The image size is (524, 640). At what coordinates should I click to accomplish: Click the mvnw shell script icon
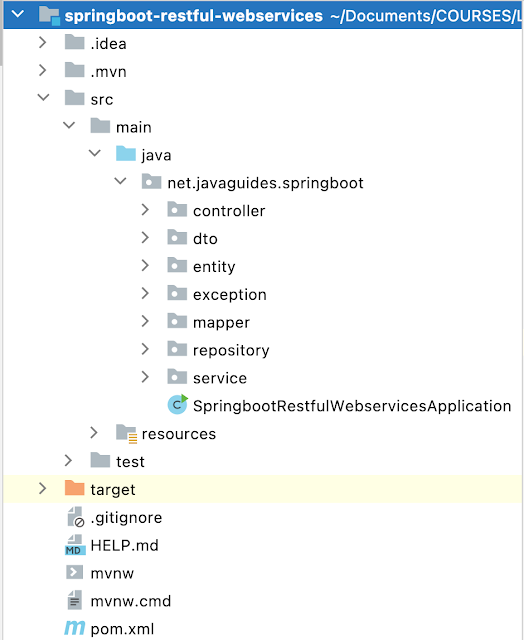point(75,572)
